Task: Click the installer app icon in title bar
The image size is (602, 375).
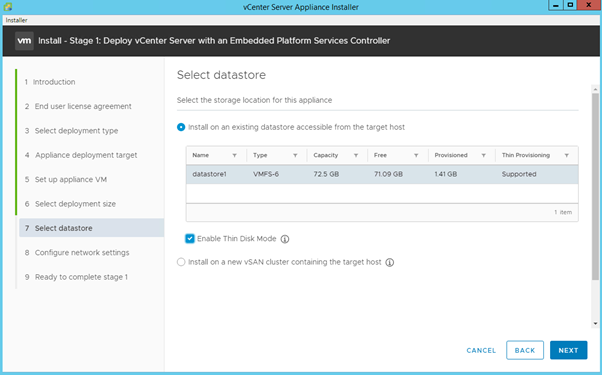Action: point(7,7)
